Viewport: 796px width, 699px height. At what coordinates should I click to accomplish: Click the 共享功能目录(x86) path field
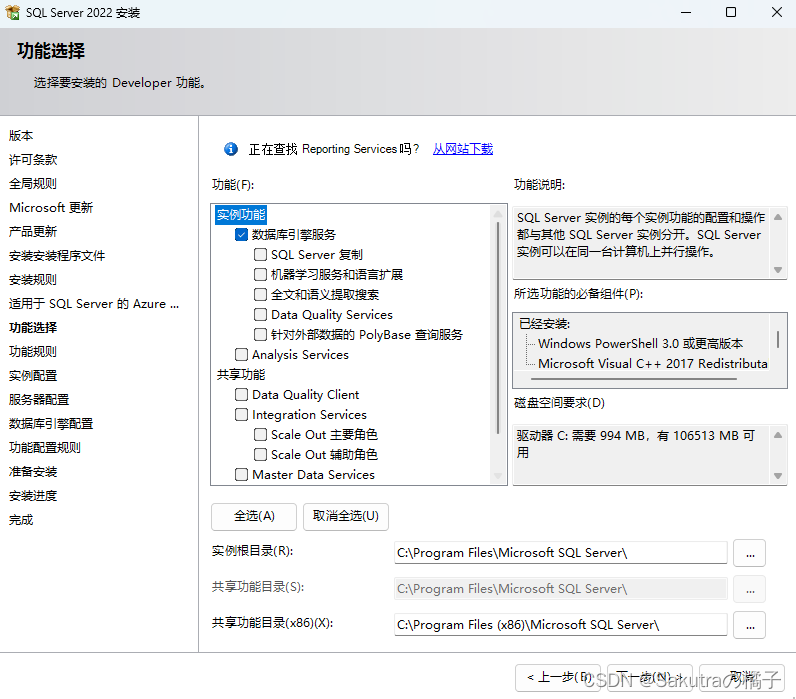(560, 625)
